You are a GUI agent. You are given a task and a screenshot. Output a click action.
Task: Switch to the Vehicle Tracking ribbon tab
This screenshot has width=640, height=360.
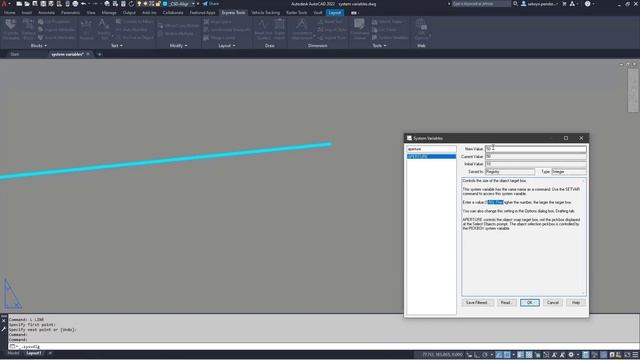click(266, 13)
